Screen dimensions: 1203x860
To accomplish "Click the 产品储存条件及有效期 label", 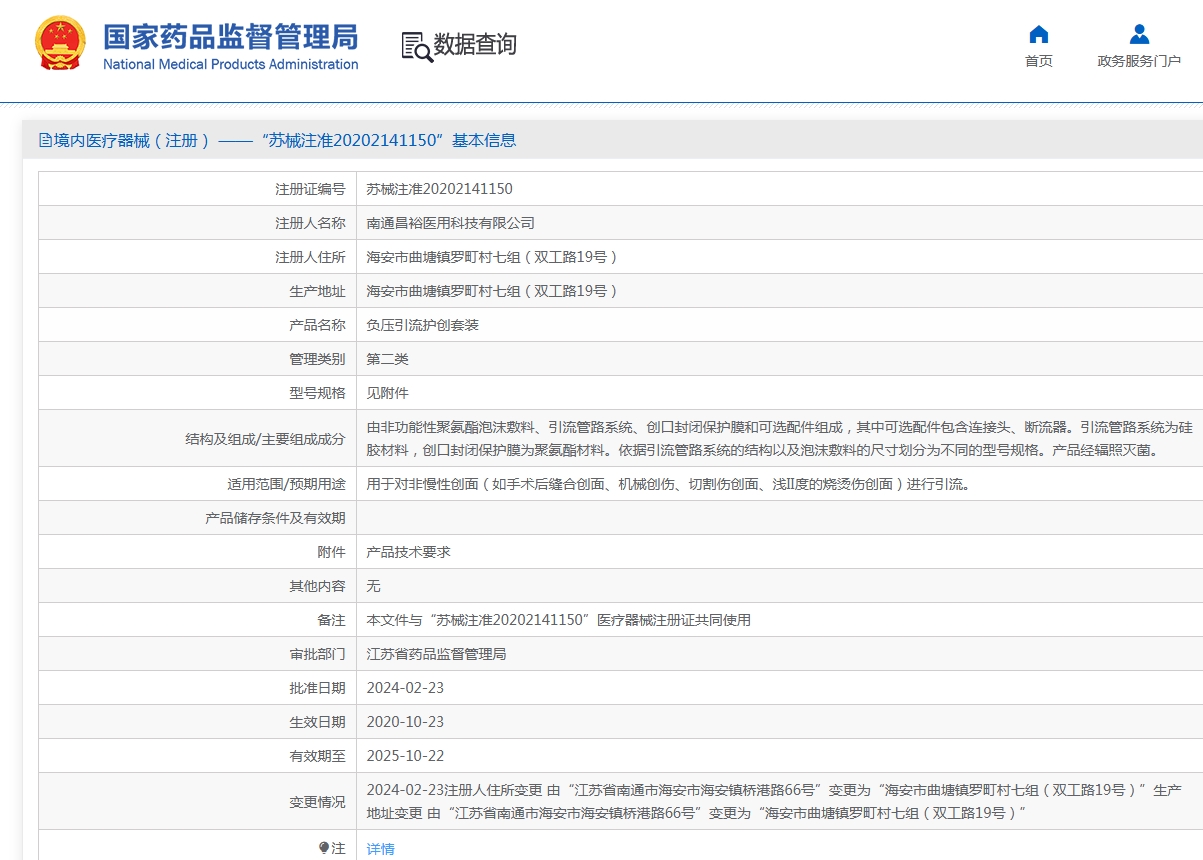I will [275, 518].
